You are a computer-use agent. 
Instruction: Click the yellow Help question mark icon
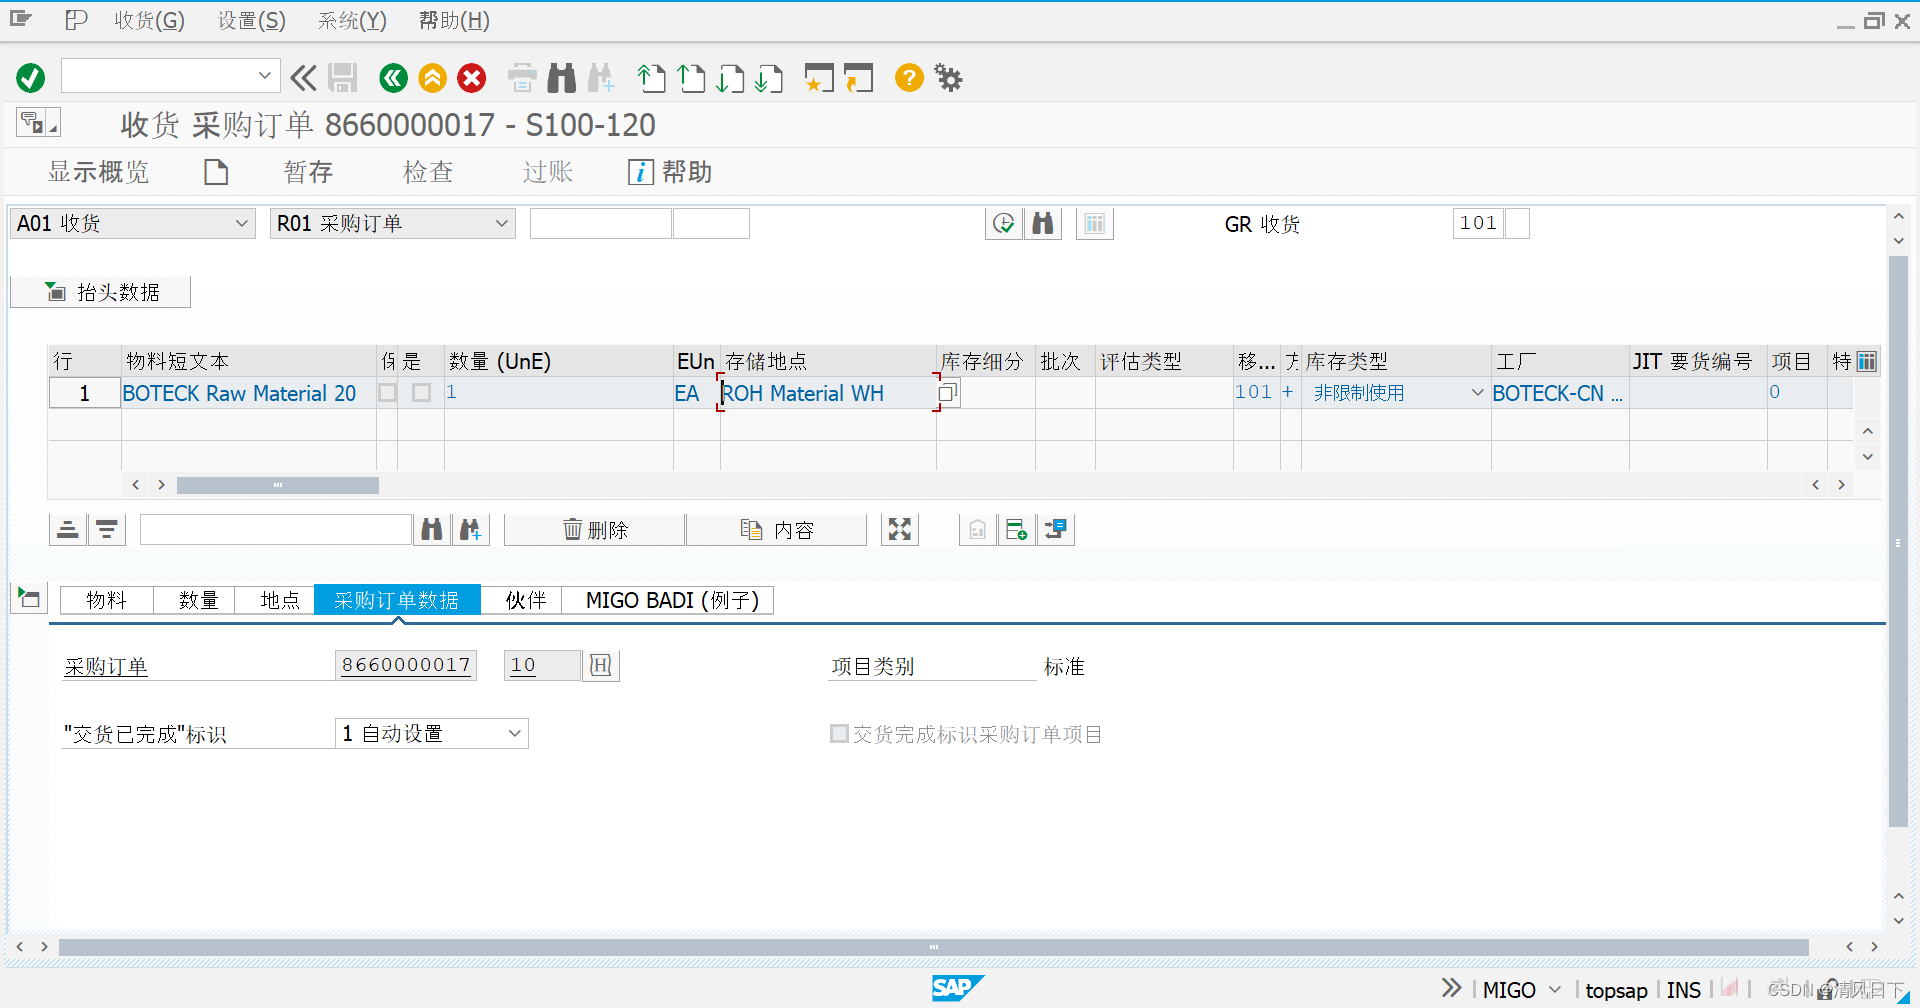(x=909, y=78)
